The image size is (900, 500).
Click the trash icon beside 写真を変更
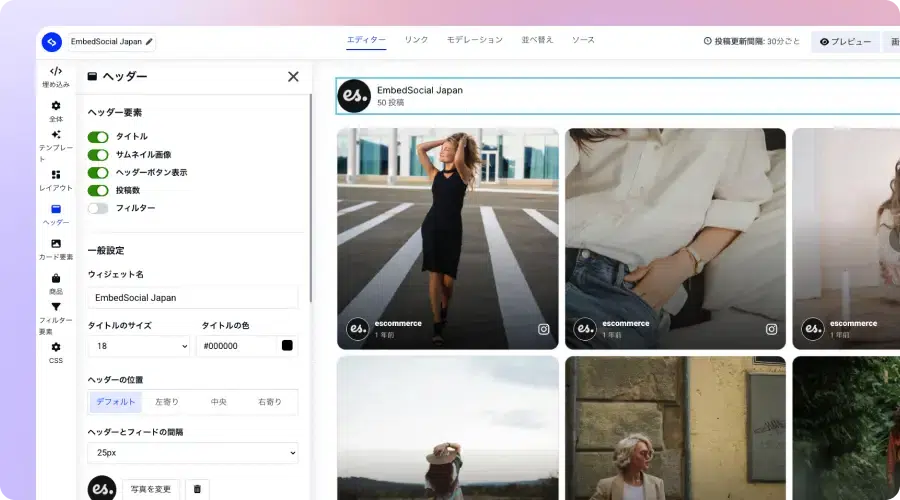[197, 489]
